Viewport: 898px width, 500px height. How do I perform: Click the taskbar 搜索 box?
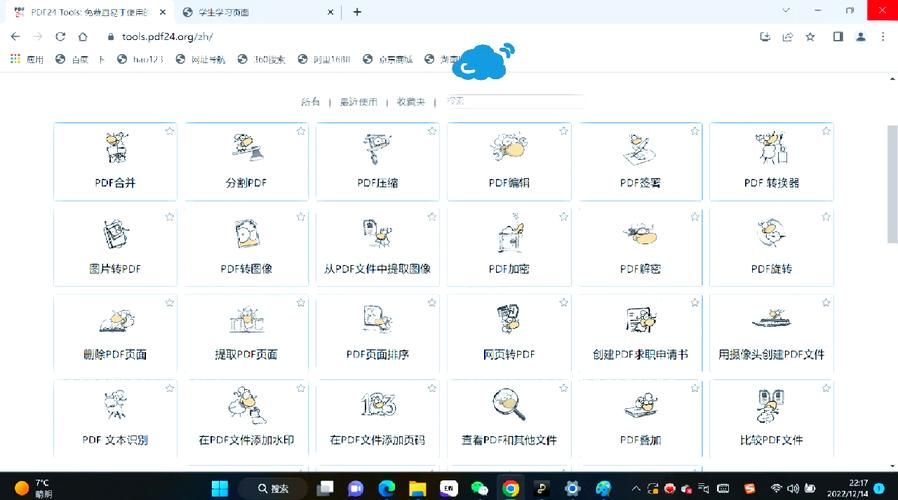pyautogui.click(x=273, y=489)
